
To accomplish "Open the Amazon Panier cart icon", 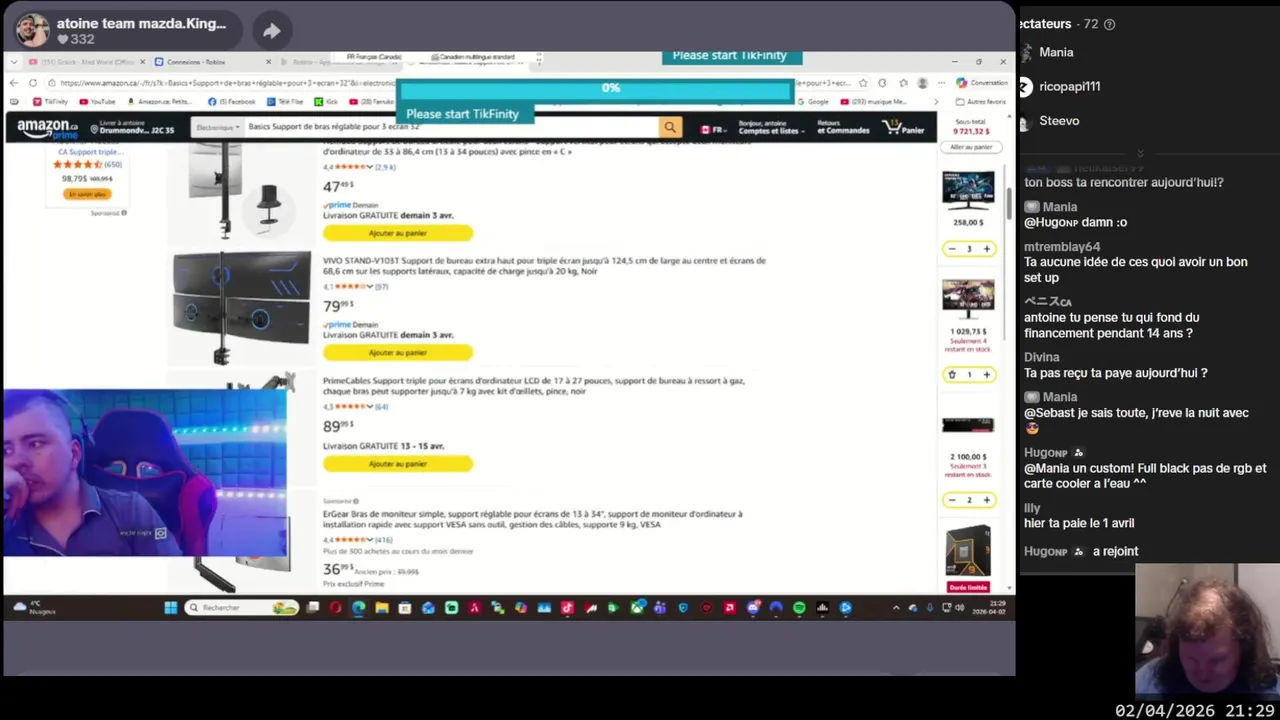I will [x=904, y=128].
